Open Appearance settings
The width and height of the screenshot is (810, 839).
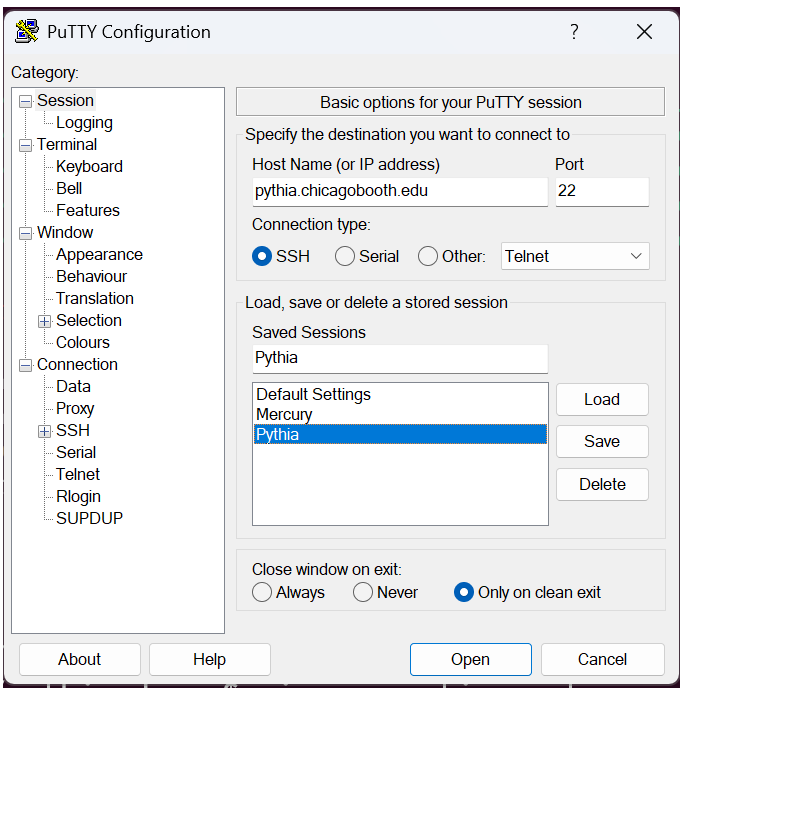click(99, 254)
